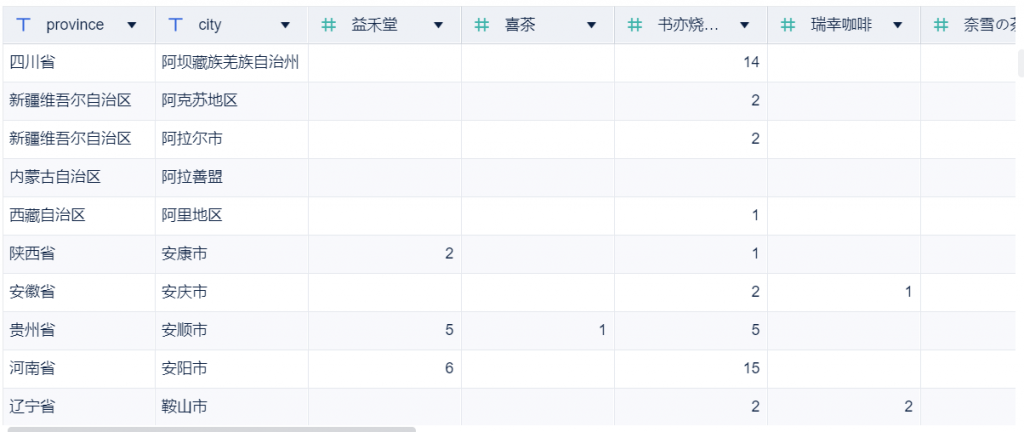Click 瑞幸咖啡 value 2 in 鞍山市 row
Viewport: 1024px width, 432px height.
pyautogui.click(x=908, y=407)
